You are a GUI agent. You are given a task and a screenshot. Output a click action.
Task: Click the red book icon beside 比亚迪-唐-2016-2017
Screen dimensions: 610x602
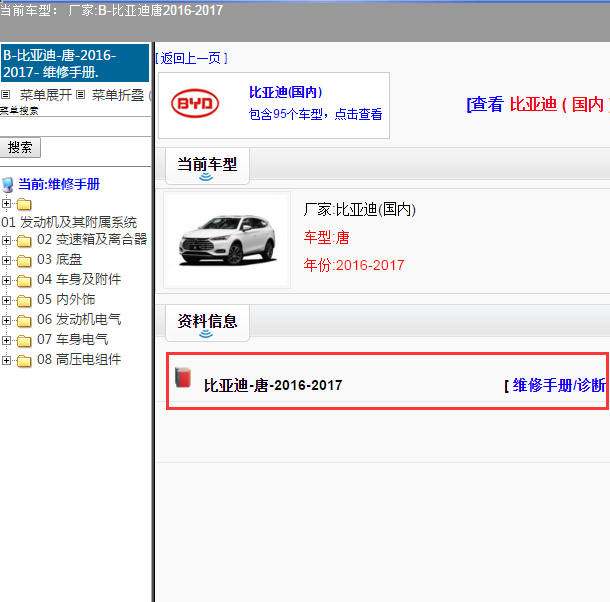[183, 377]
